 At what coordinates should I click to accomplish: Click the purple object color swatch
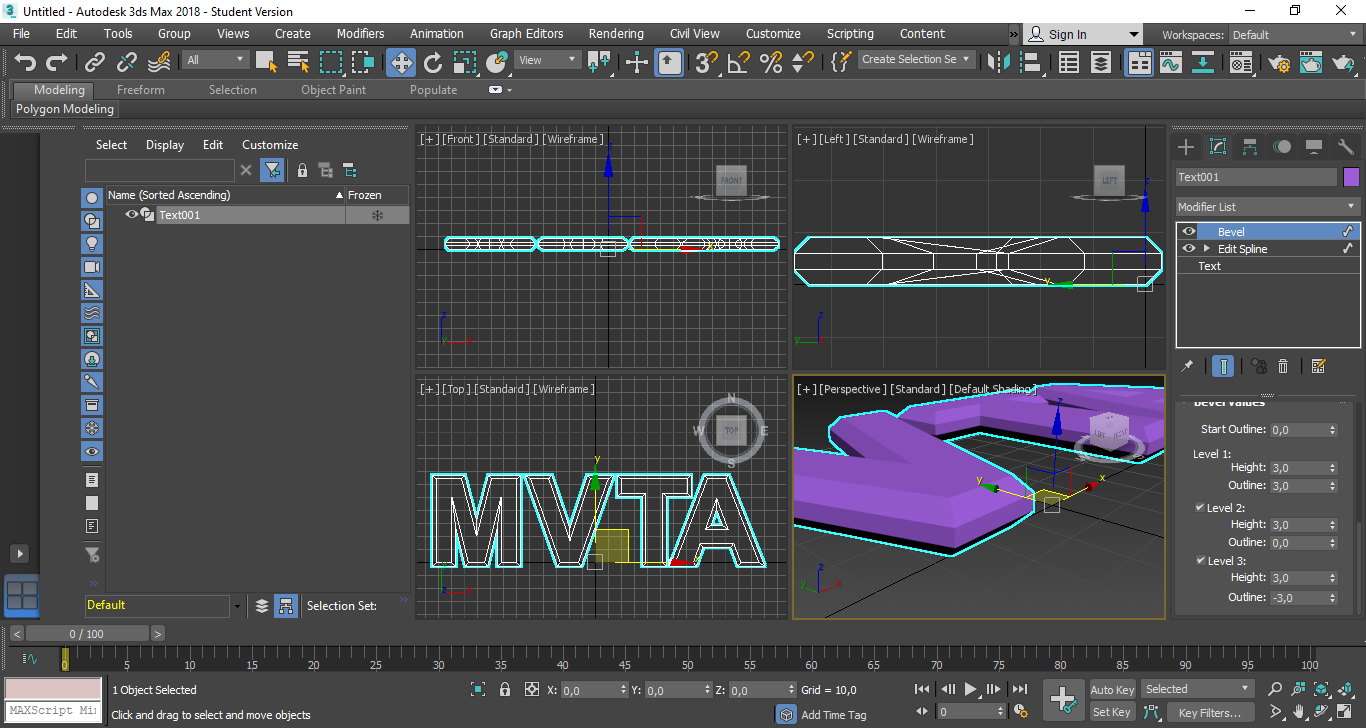pos(1351,177)
